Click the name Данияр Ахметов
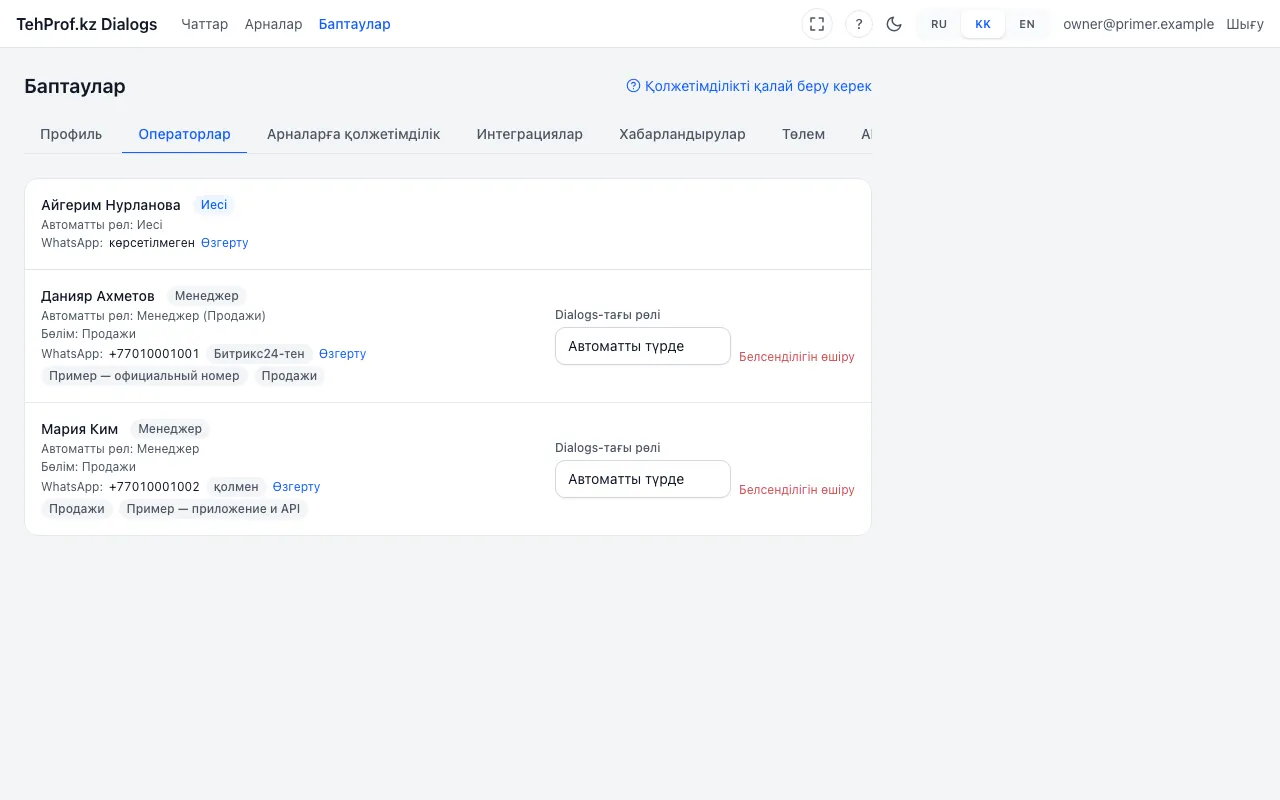1280x800 pixels. tap(98, 296)
